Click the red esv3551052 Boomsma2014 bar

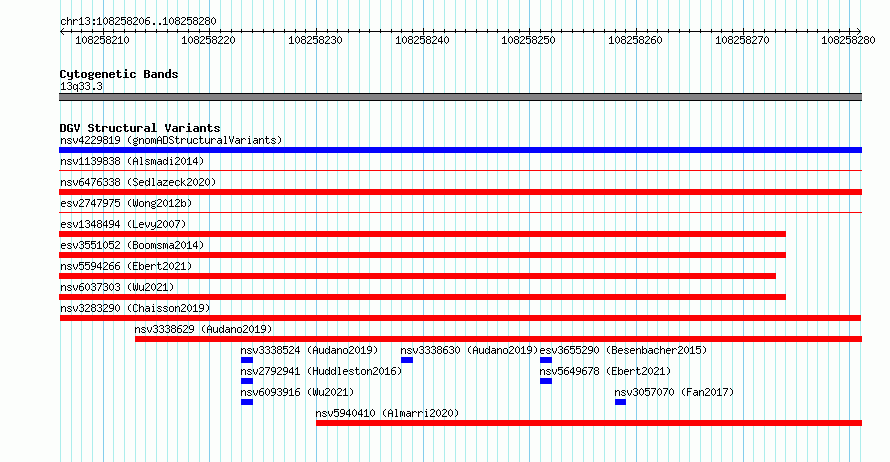422,255
